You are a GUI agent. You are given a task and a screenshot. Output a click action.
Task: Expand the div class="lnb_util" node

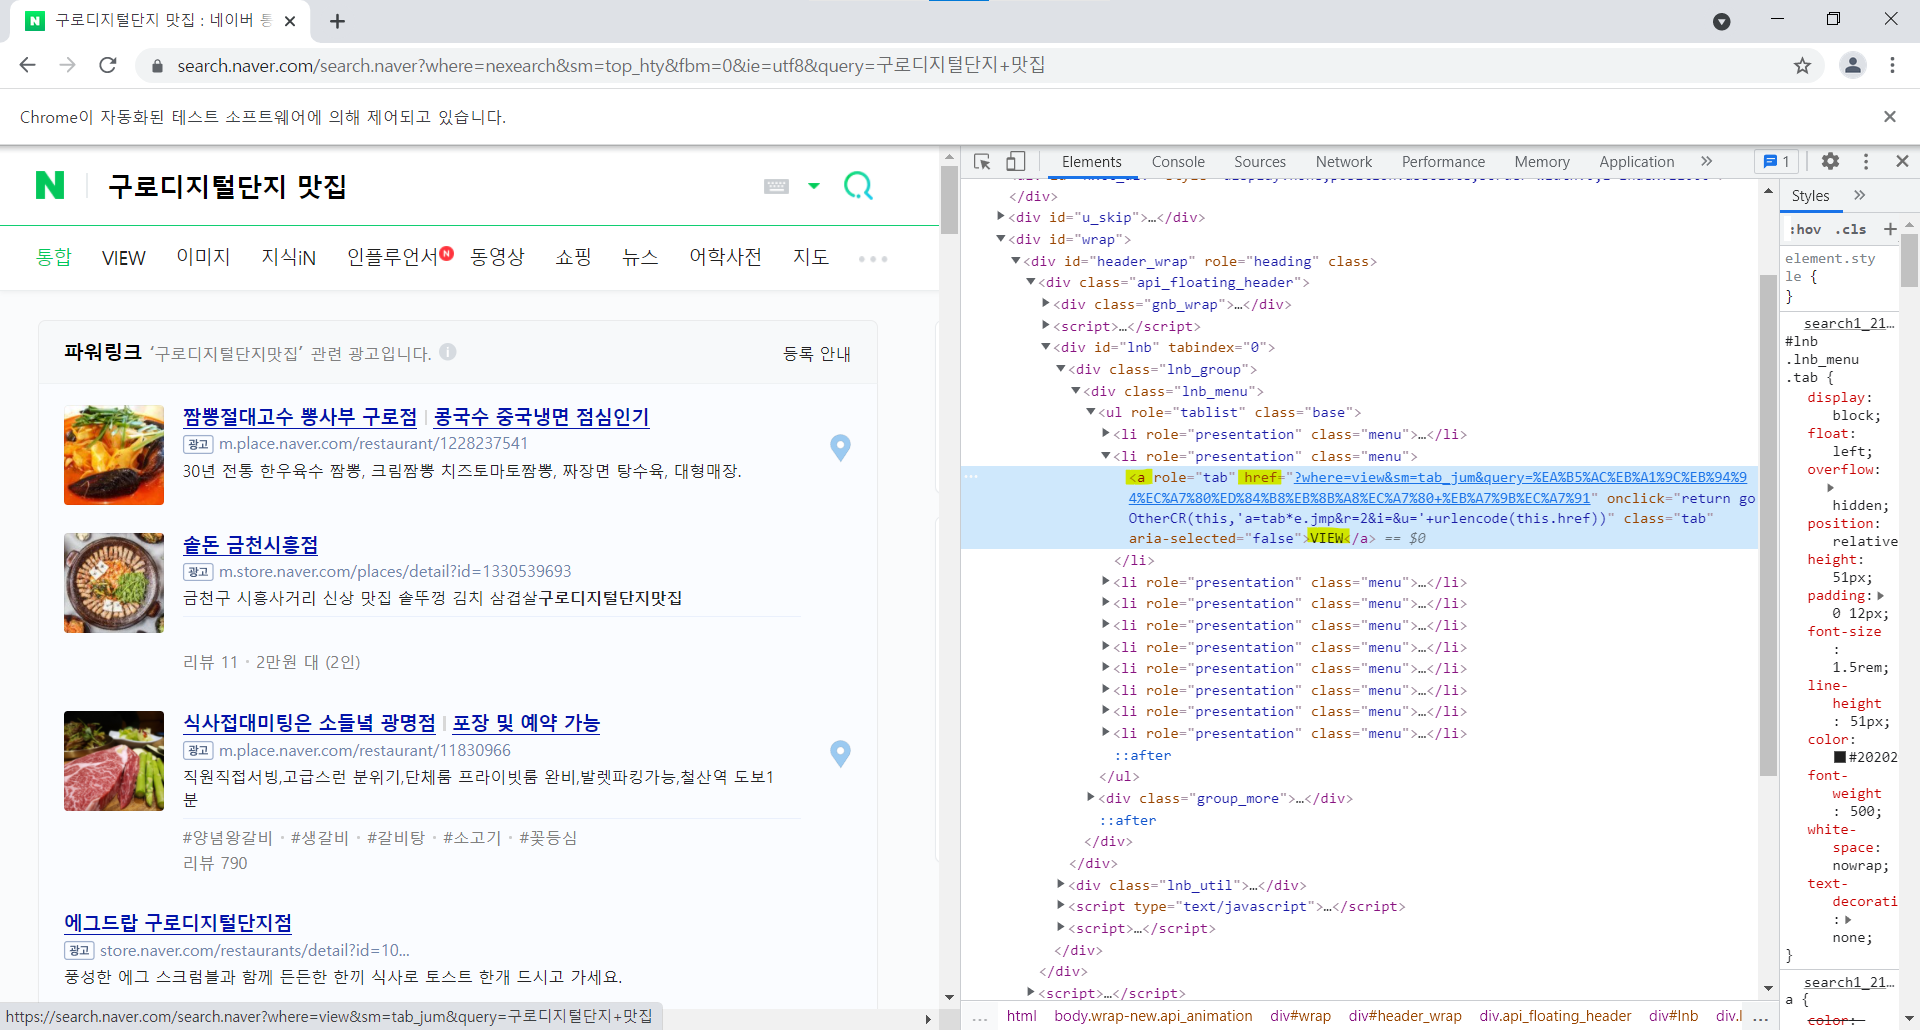coord(1061,884)
